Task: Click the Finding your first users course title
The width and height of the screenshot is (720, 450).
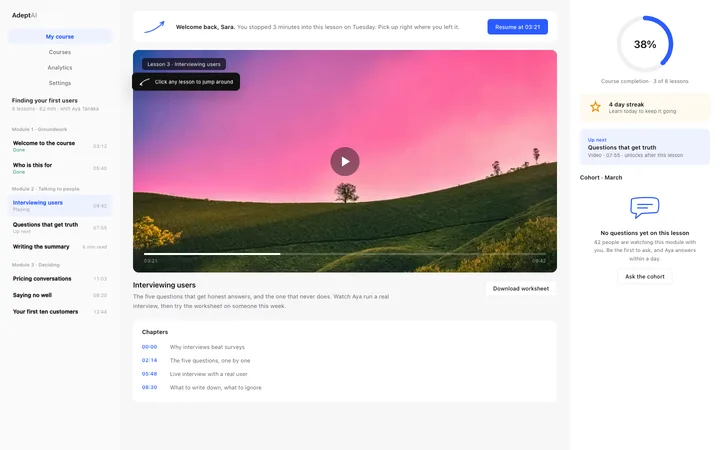Action: tap(45, 101)
